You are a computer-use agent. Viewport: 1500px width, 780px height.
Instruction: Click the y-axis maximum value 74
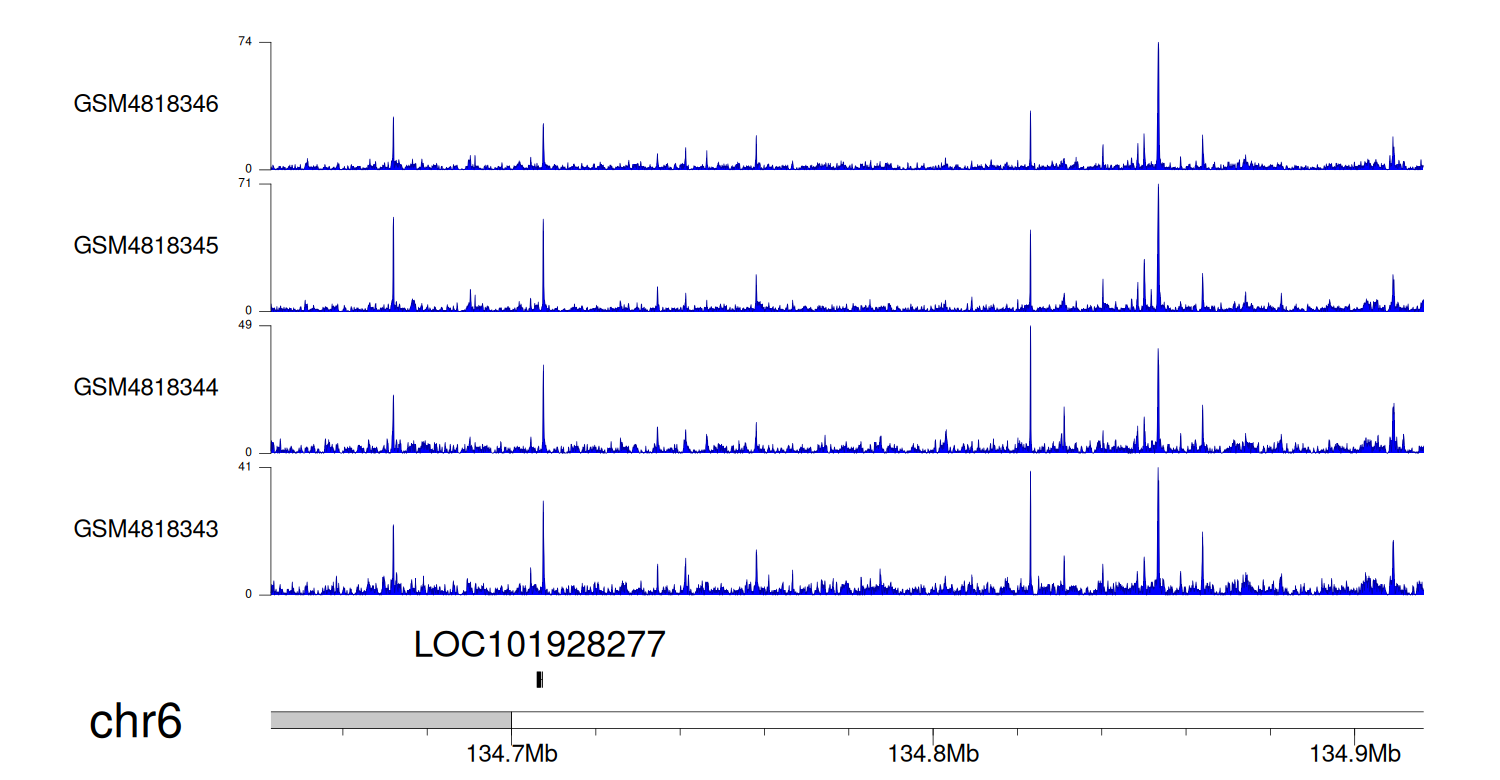[x=245, y=41]
